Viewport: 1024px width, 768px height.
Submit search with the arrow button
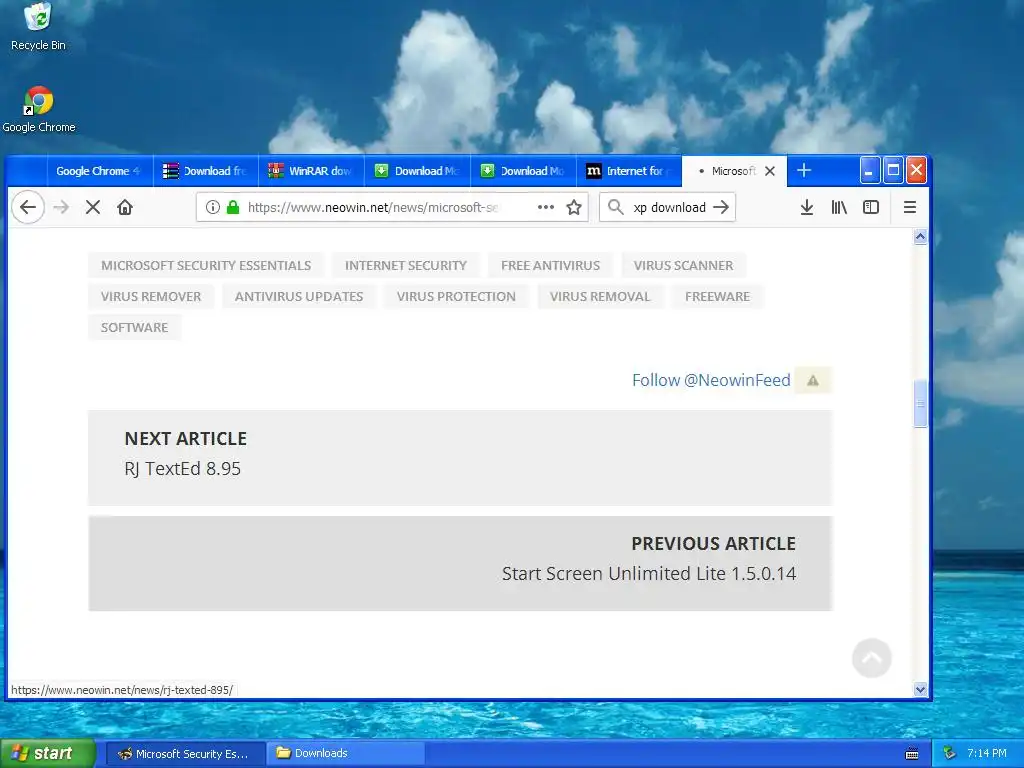tap(721, 207)
